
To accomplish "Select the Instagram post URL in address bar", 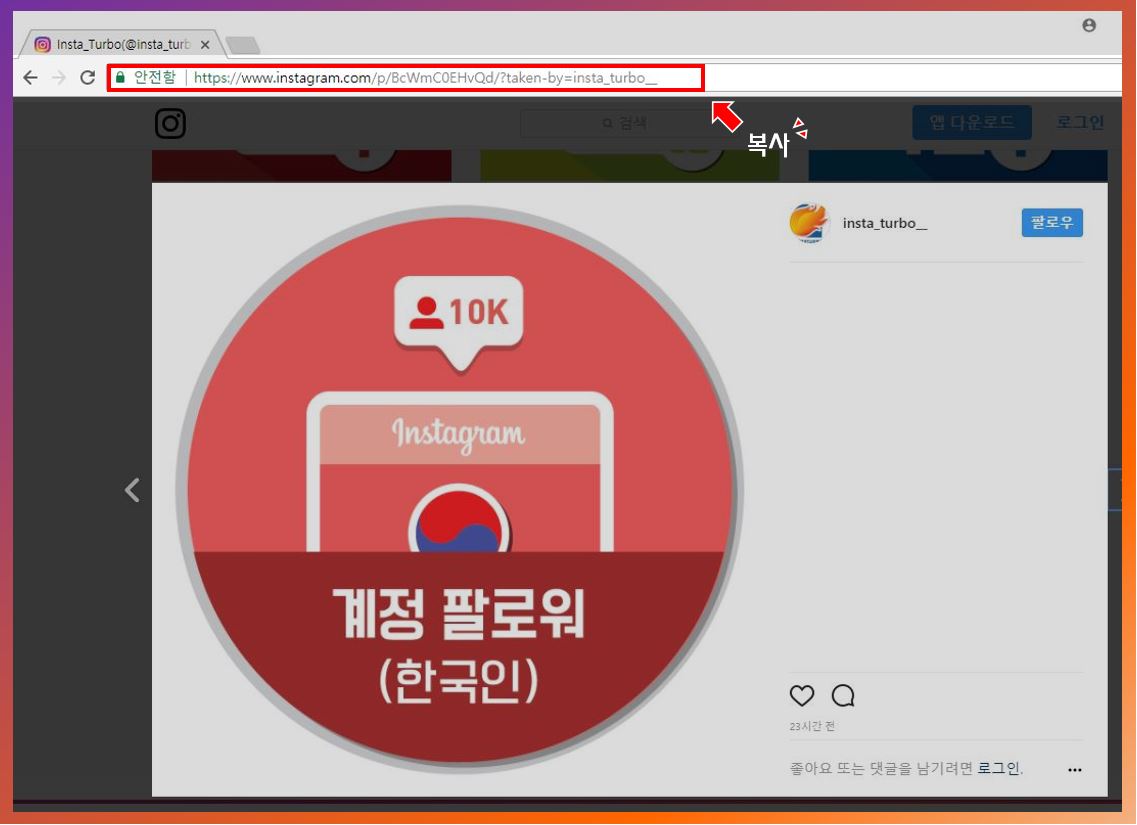I will pyautogui.click(x=425, y=78).
